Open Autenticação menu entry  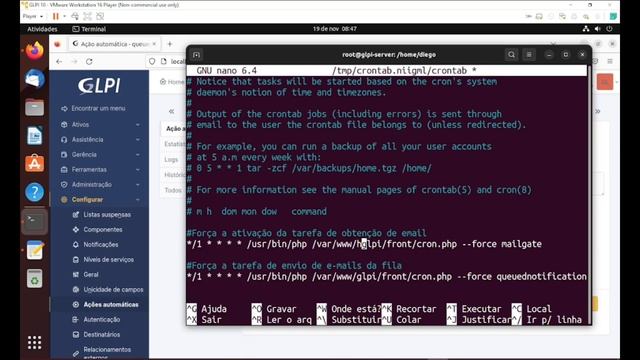(x=101, y=320)
